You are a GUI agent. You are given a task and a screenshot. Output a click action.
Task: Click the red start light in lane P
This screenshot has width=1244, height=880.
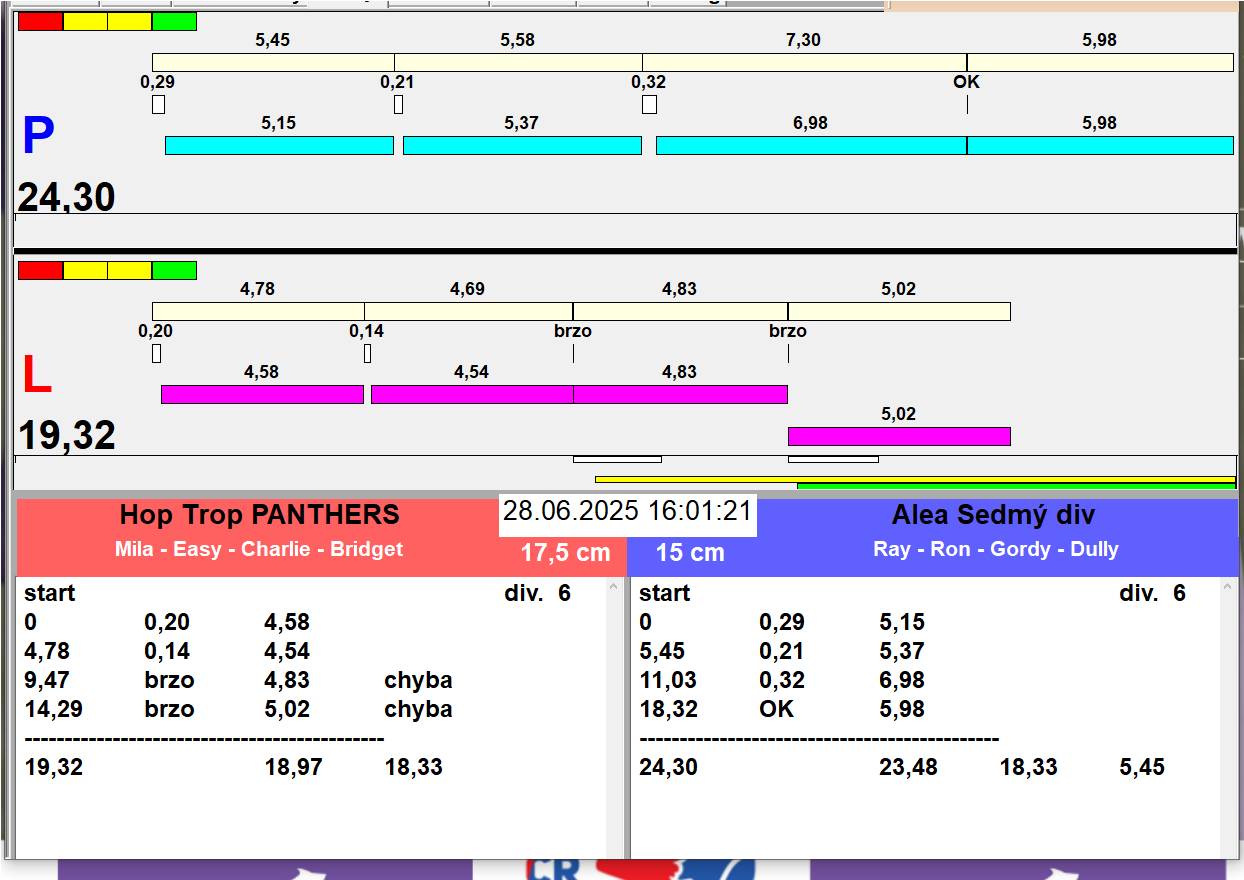tap(40, 22)
